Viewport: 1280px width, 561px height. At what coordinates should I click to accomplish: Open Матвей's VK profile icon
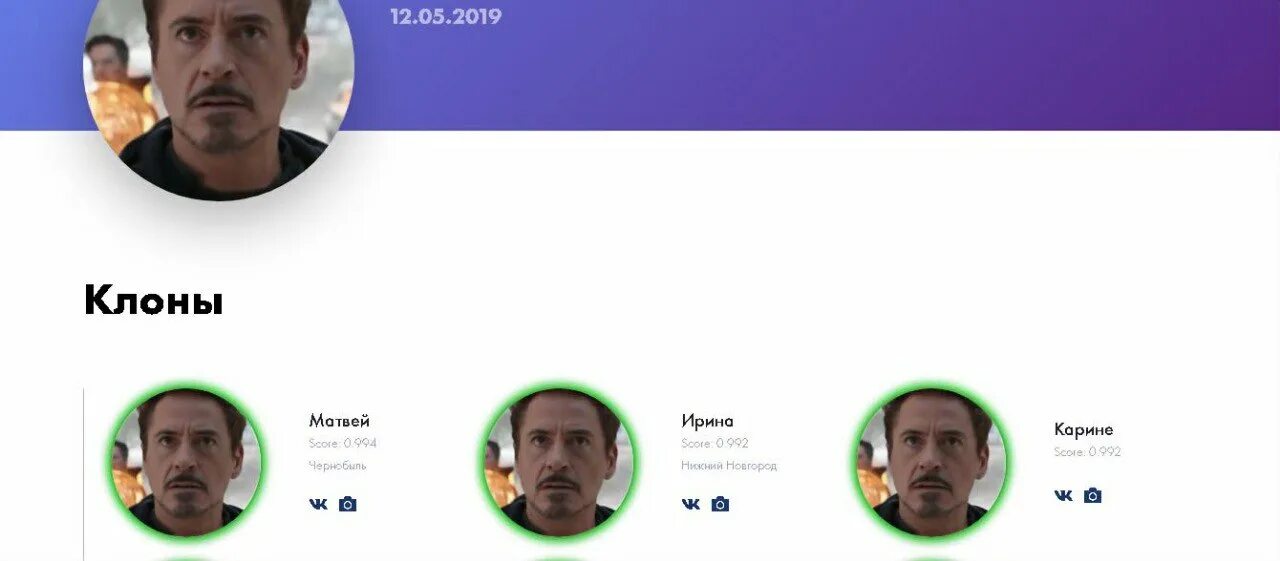pyautogui.click(x=318, y=504)
